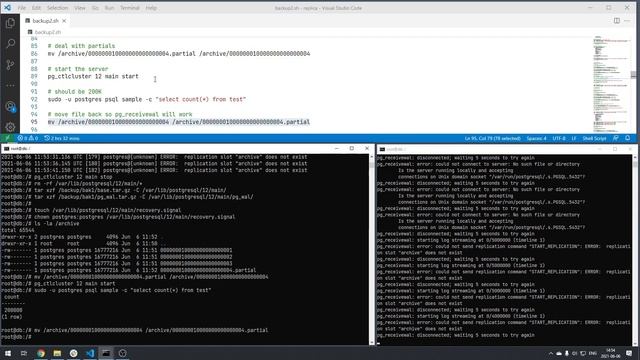The image size is (640, 360).
Task: Click line number 95 in the gutter
Action: [34, 122]
